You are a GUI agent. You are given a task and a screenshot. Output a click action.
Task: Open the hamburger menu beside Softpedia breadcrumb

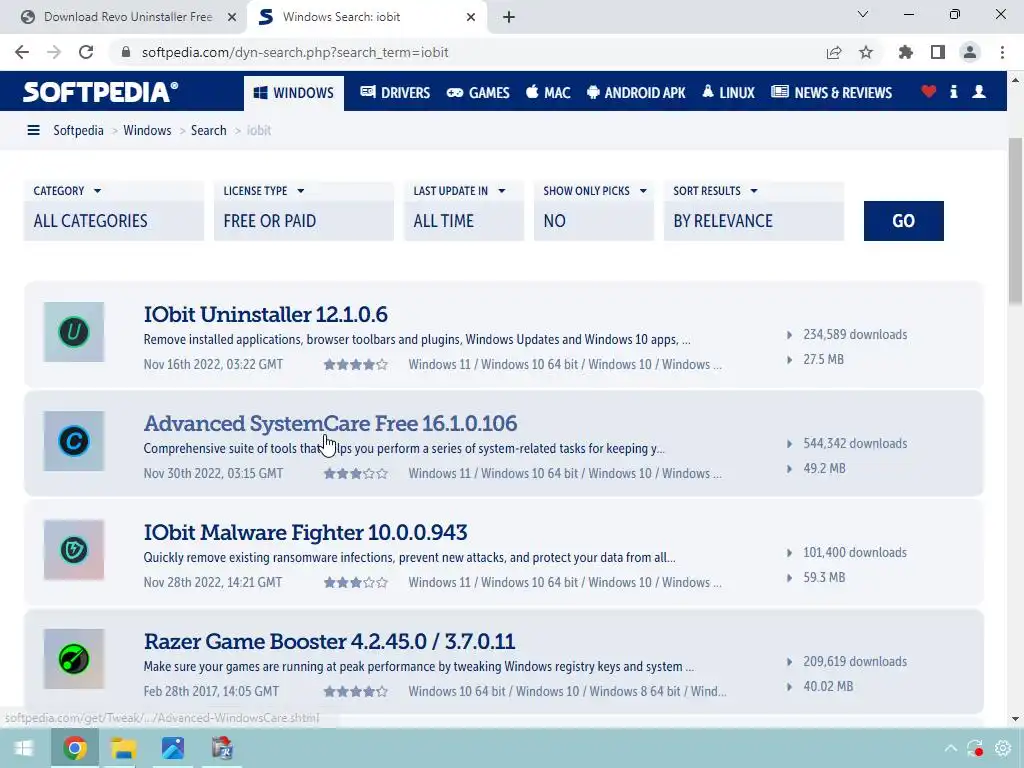[33, 130]
